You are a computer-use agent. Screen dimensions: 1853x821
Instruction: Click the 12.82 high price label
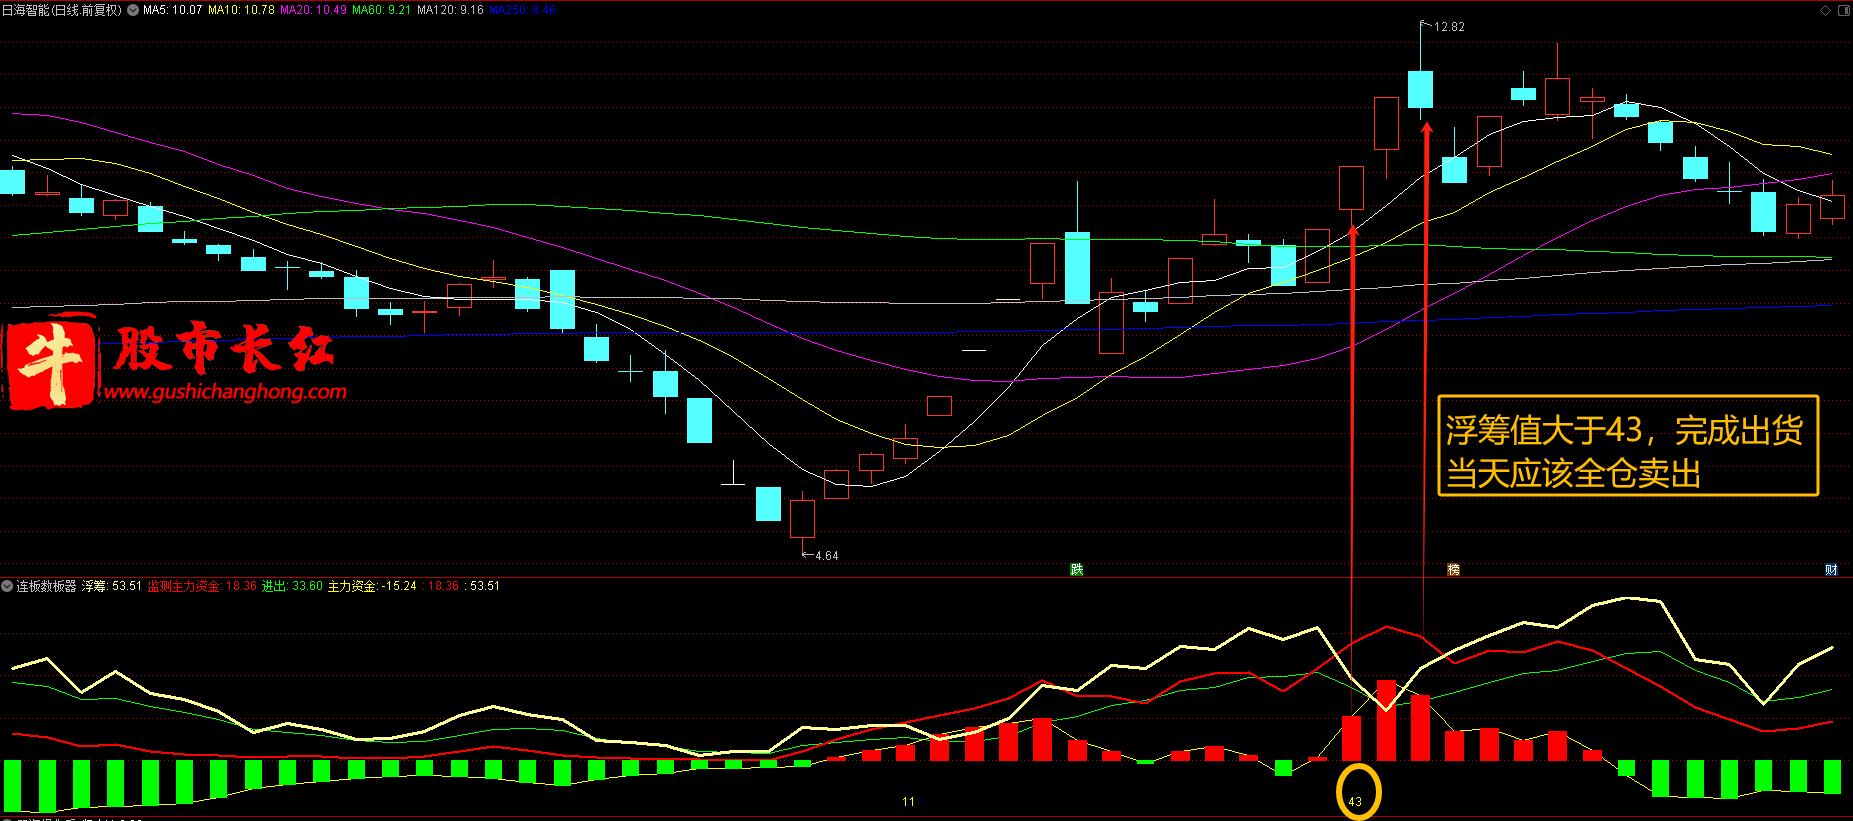tap(1449, 27)
